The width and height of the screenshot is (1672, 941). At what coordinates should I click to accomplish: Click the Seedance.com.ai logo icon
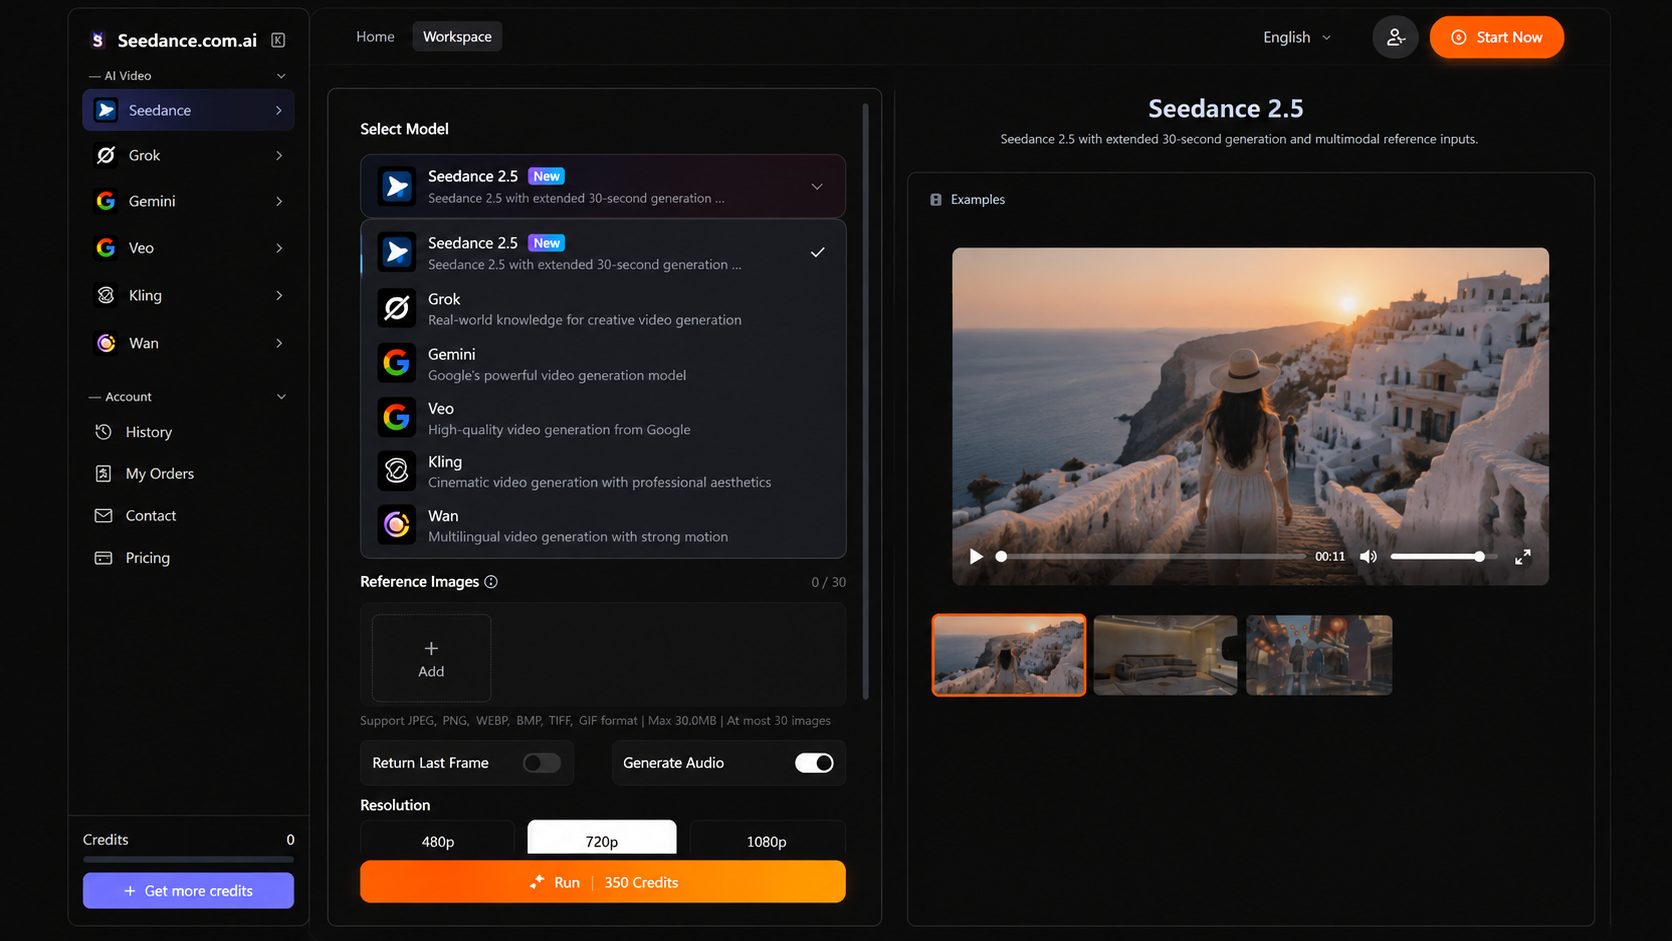[x=98, y=40]
